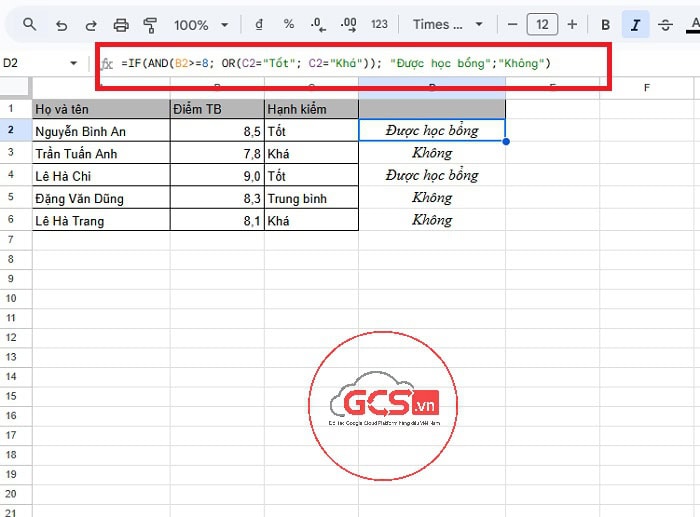Viewport: 700px width, 517px height.
Task: Apply percent format to cell
Action: tap(289, 24)
